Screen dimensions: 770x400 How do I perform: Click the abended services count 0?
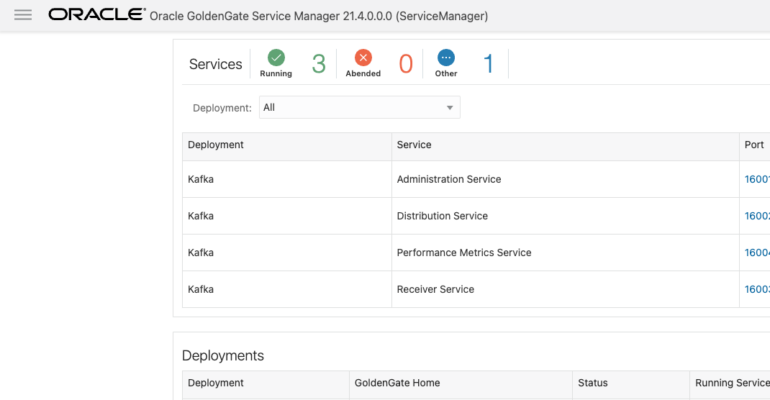[x=406, y=64]
